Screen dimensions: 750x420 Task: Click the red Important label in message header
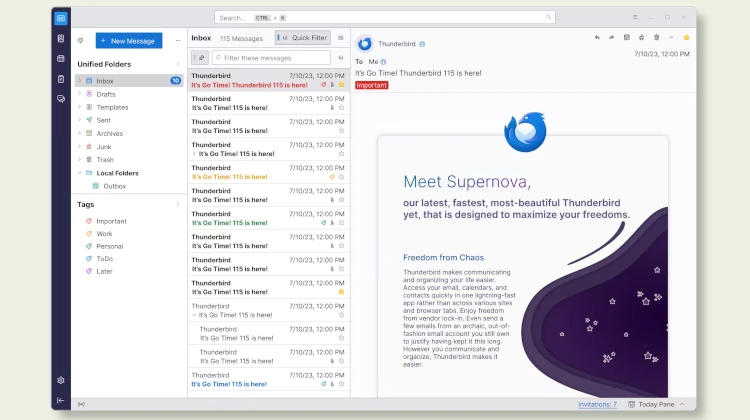point(372,85)
